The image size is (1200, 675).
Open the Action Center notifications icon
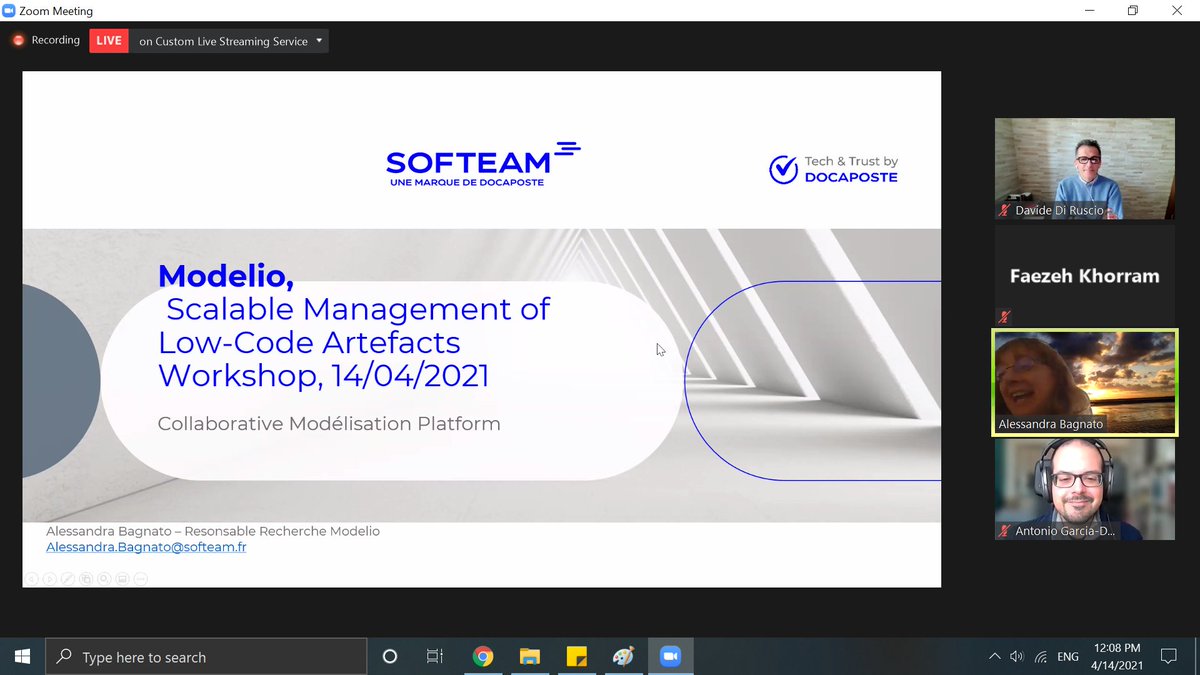tap(1167, 656)
